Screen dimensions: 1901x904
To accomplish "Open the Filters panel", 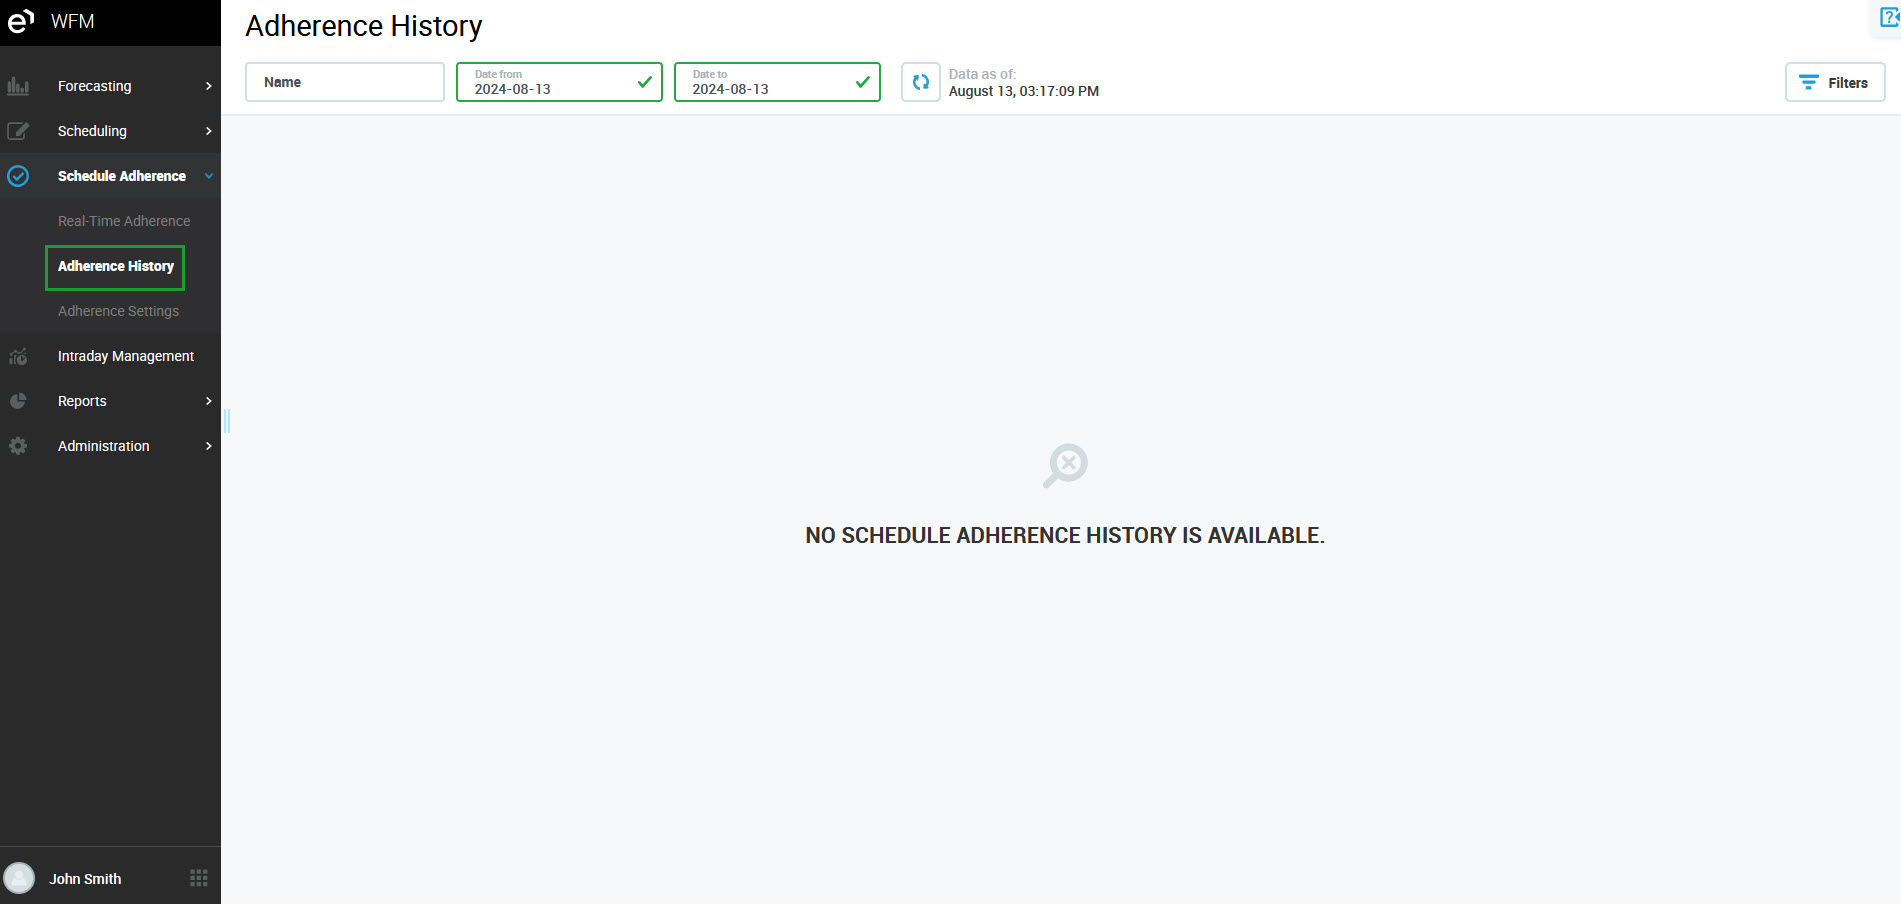I will (1834, 82).
